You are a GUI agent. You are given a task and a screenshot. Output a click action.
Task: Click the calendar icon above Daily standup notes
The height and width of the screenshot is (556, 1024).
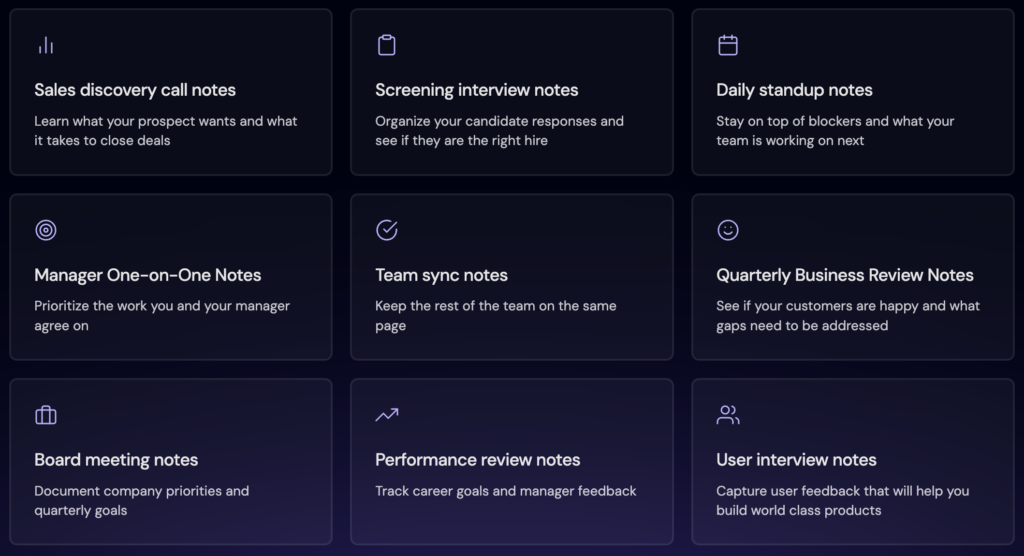(728, 45)
